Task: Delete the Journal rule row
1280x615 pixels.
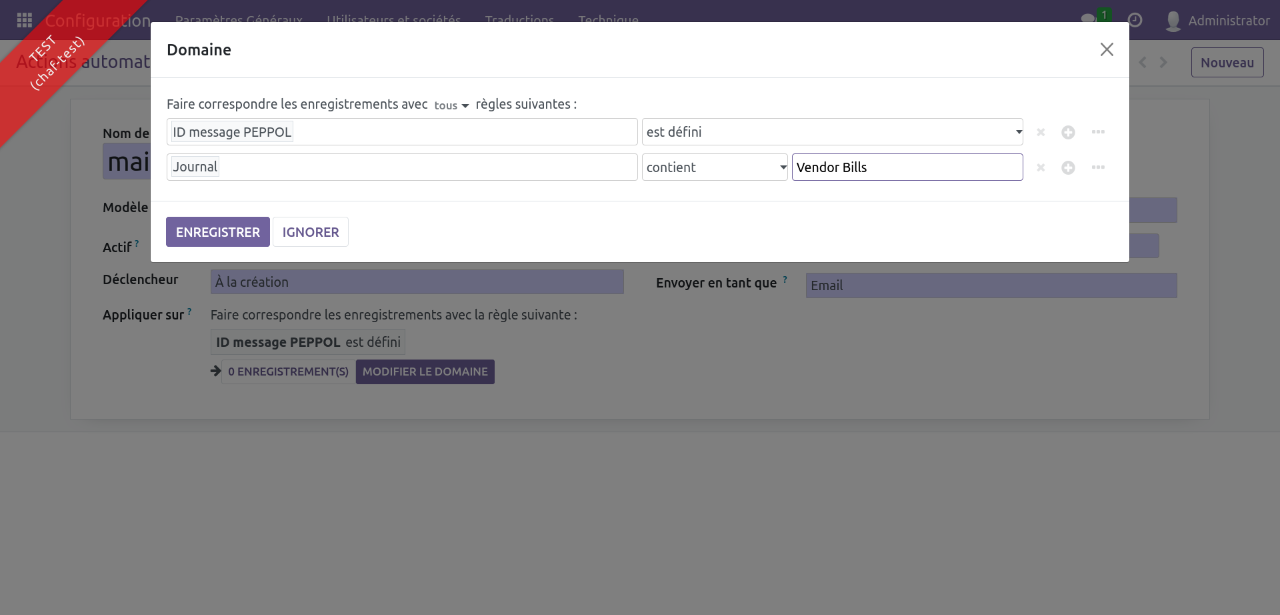Action: coord(1040,168)
